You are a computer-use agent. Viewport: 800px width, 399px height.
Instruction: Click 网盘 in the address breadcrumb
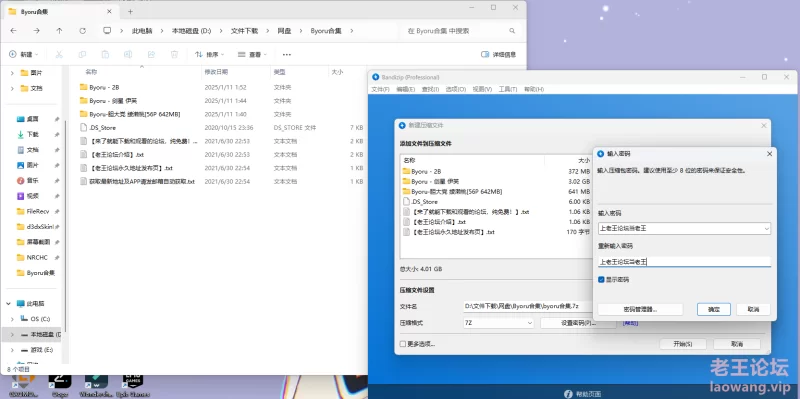coord(284,31)
